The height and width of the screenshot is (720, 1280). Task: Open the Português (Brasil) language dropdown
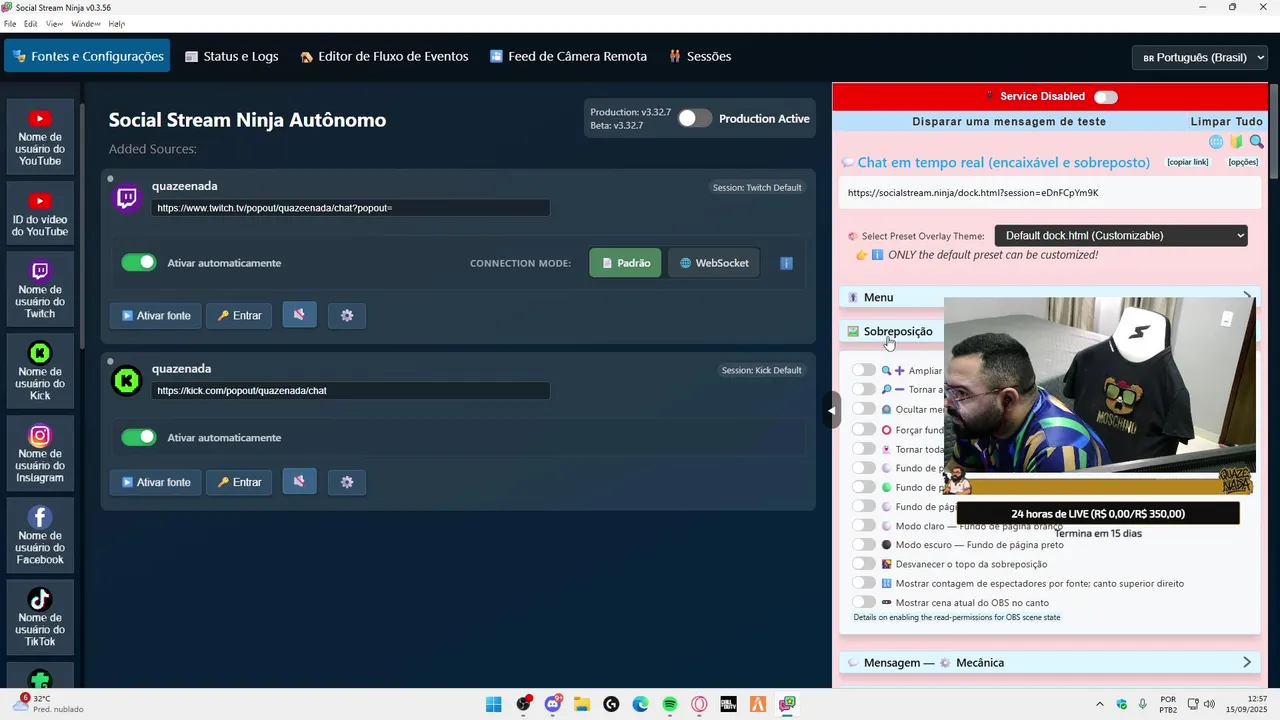click(1200, 57)
